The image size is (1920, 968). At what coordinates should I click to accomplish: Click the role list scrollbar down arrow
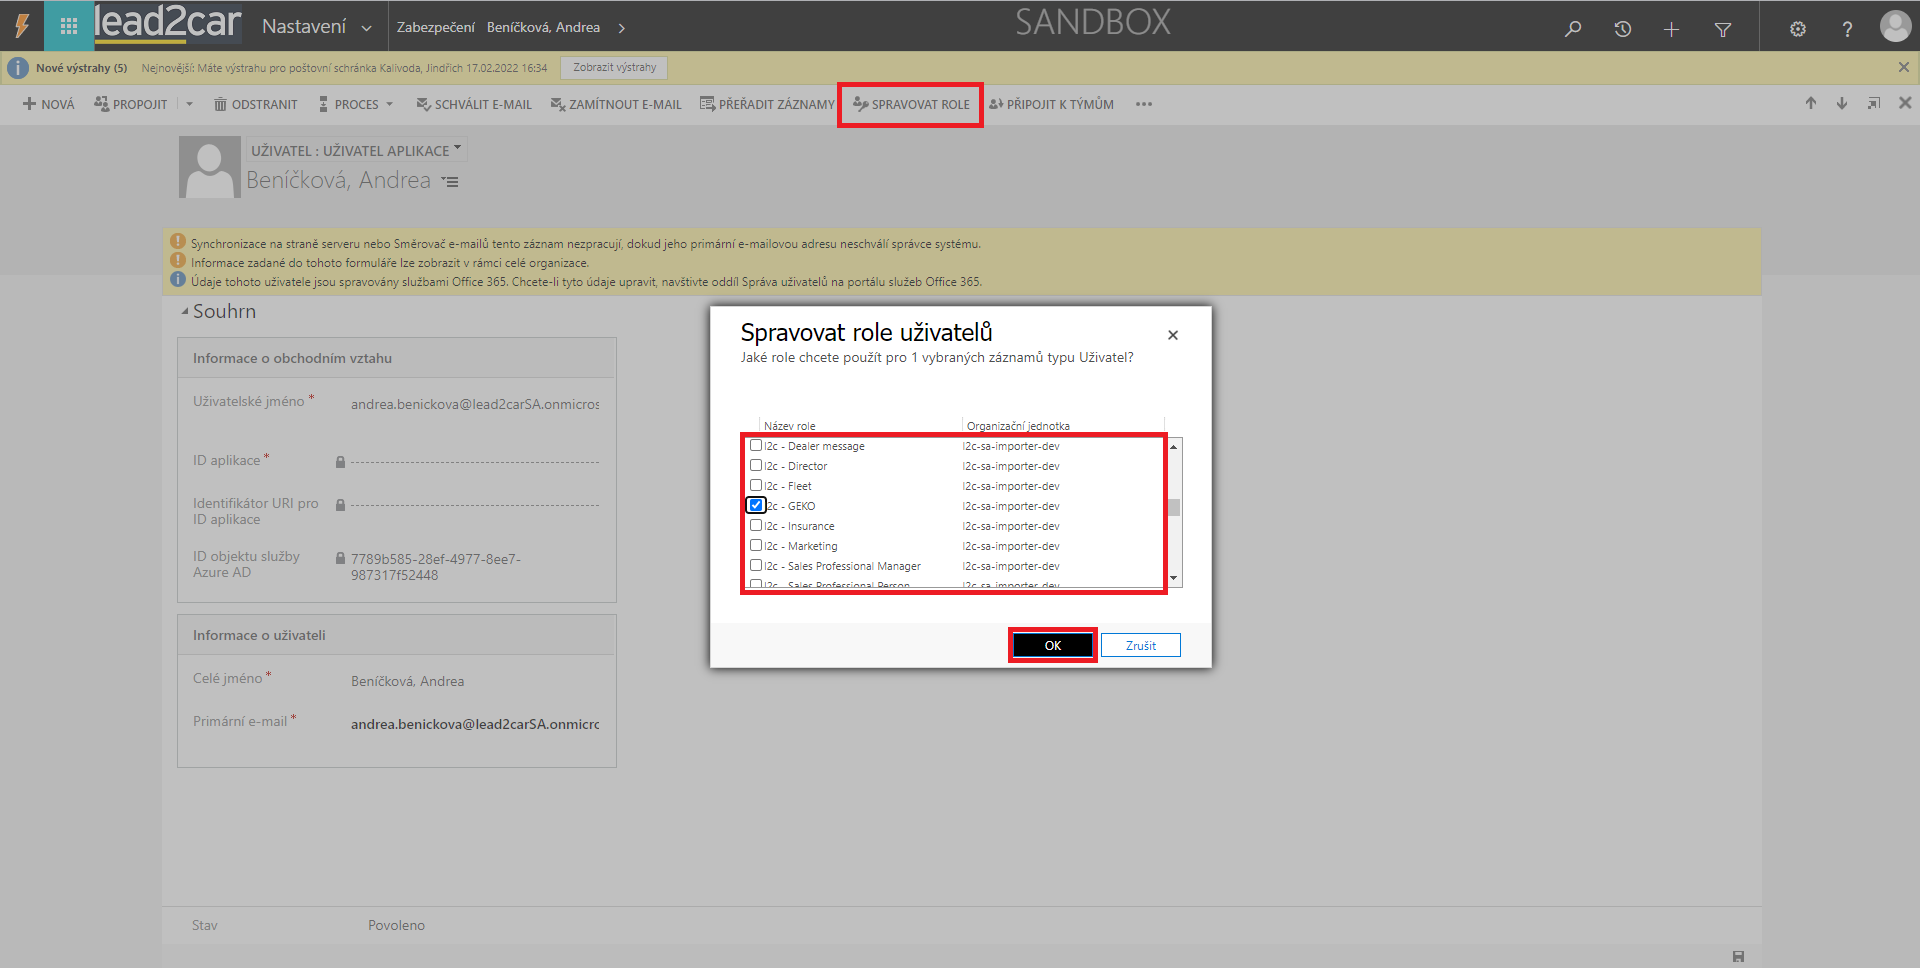tap(1174, 579)
